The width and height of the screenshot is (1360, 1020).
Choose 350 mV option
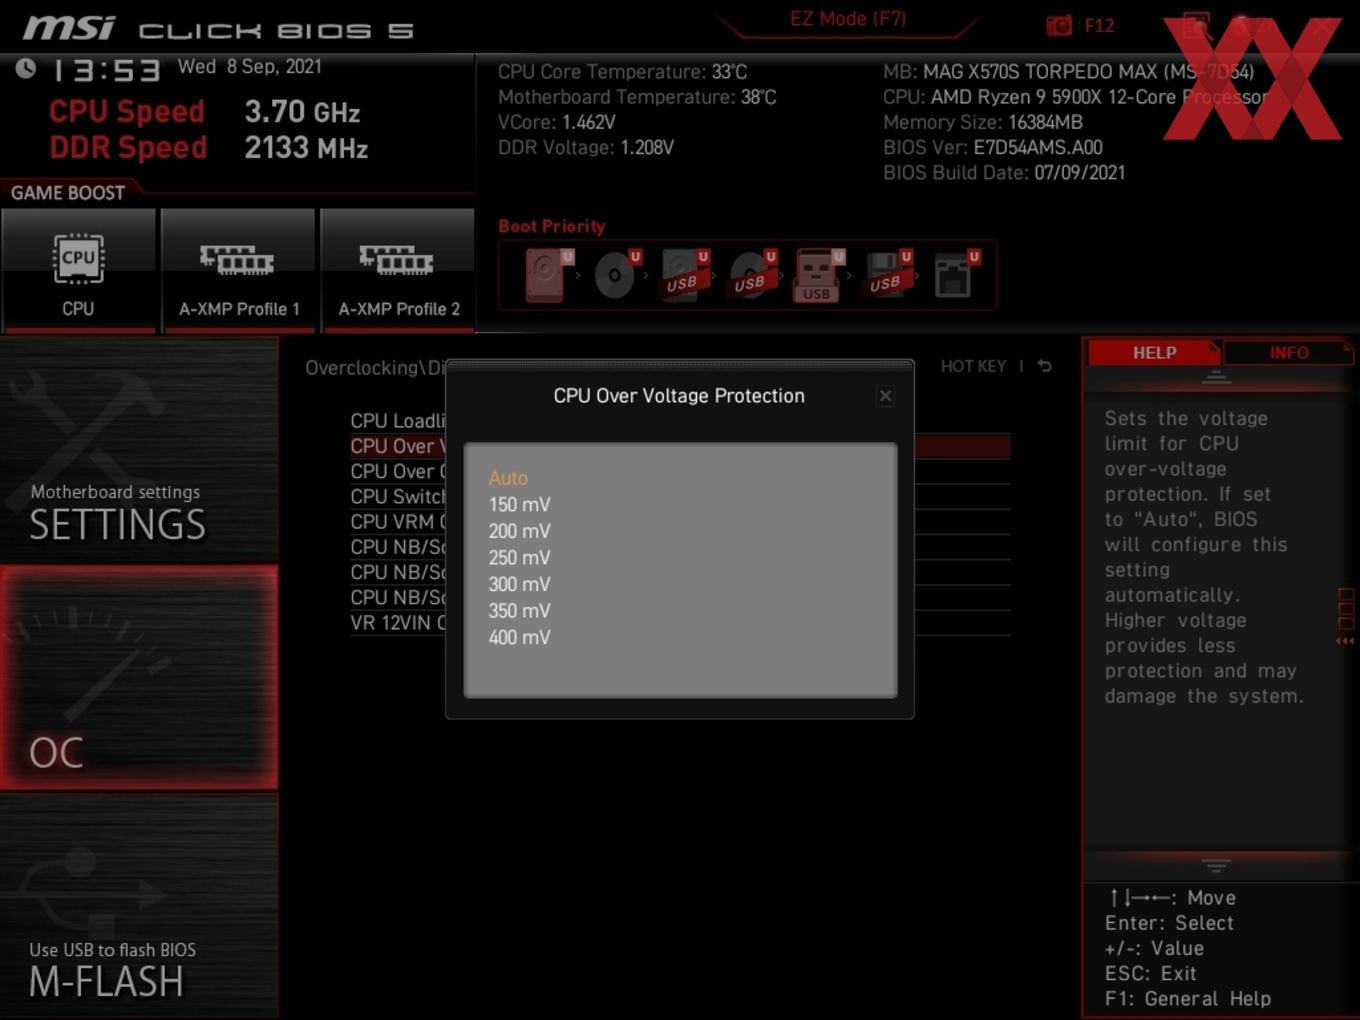[x=519, y=611]
